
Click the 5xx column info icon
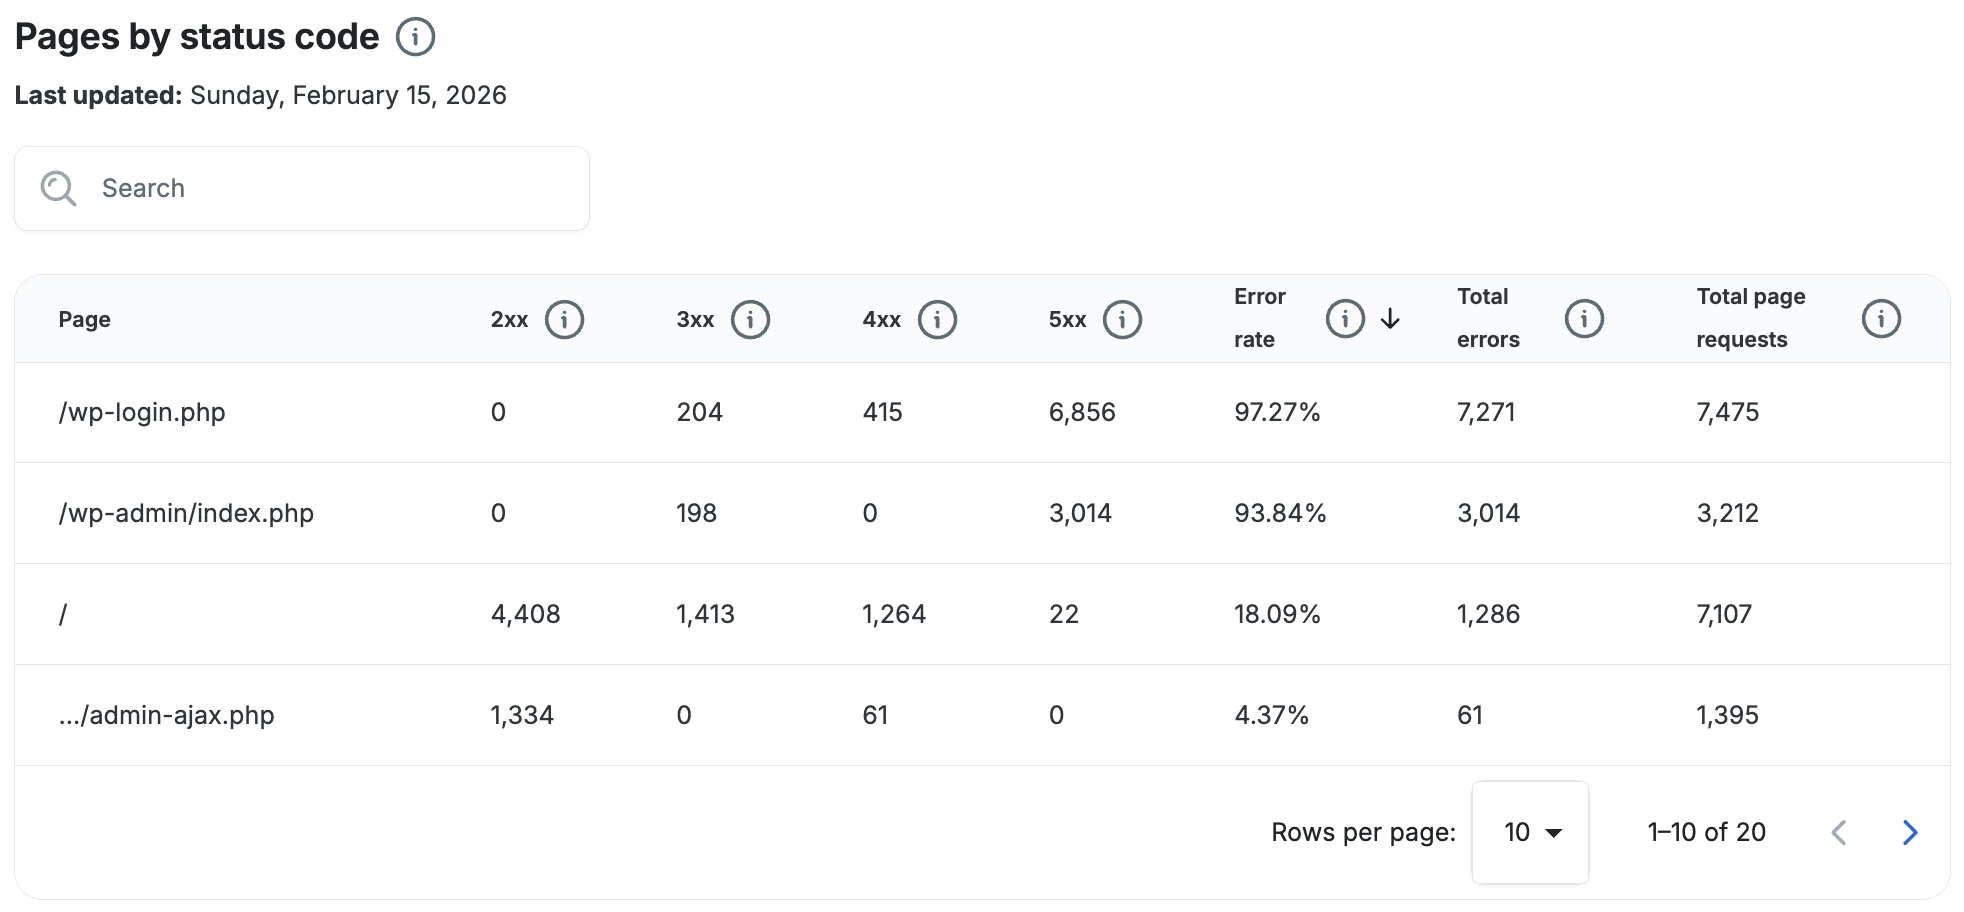pyautogui.click(x=1122, y=320)
